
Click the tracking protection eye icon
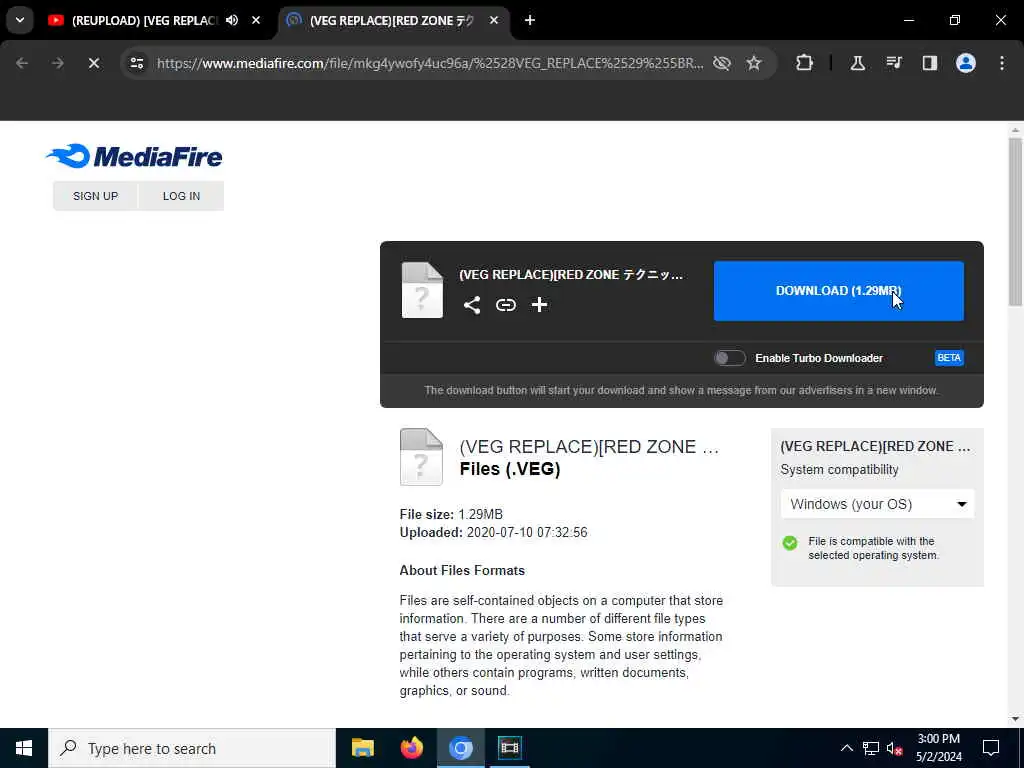pos(721,63)
